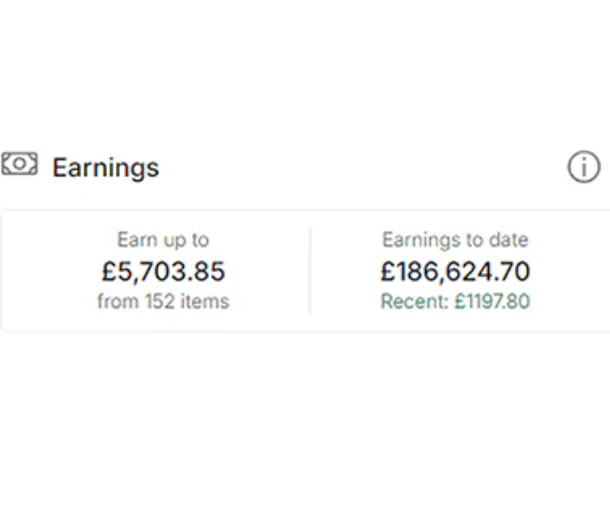Screen dimensions: 610x520
Task: Select the Earnings section heading
Action: (105, 167)
